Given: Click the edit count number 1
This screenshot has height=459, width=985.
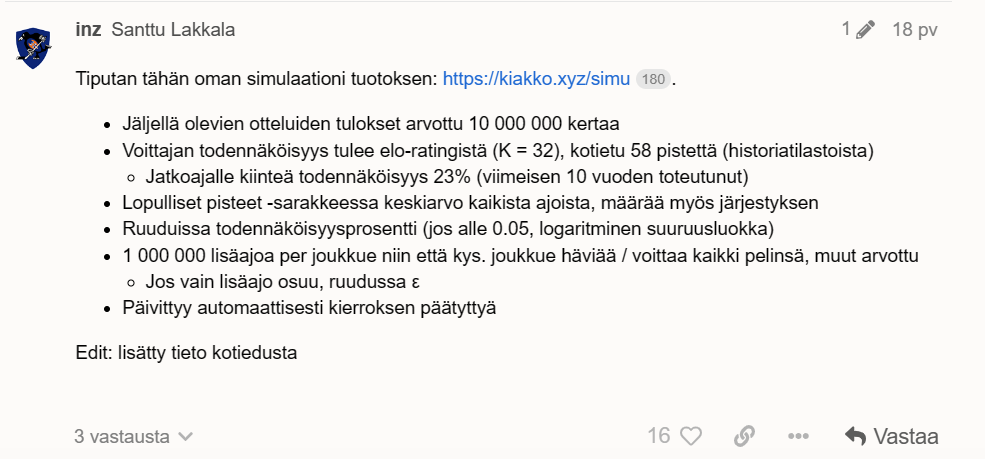Looking at the screenshot, I should coord(846,30).
